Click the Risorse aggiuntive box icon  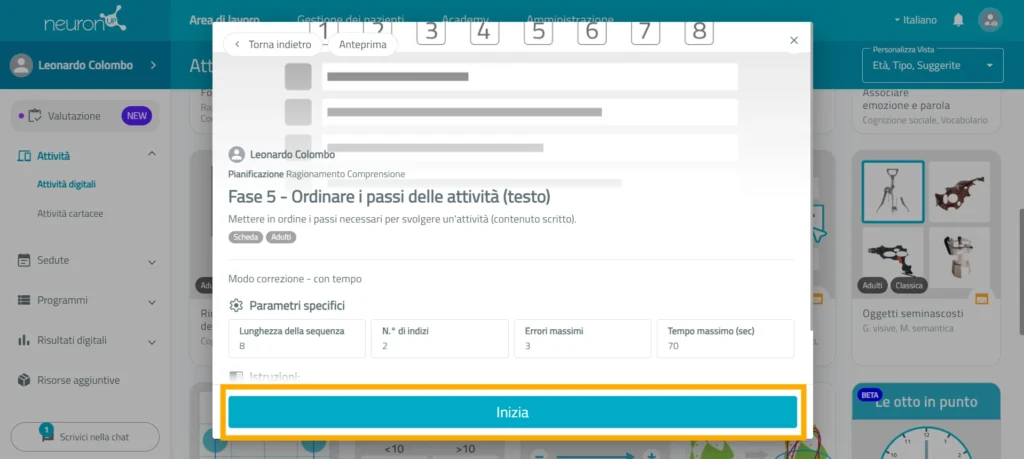point(24,380)
